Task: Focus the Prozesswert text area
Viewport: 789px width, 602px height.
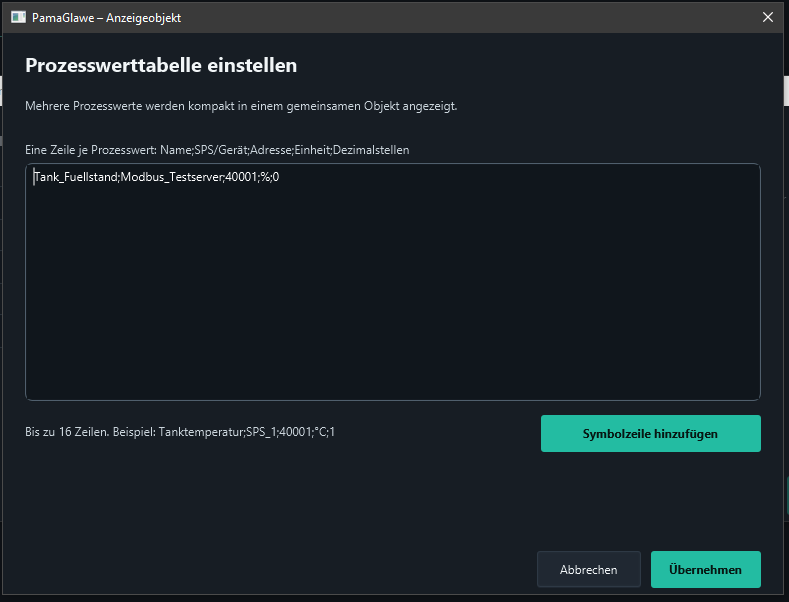Action: (392, 282)
